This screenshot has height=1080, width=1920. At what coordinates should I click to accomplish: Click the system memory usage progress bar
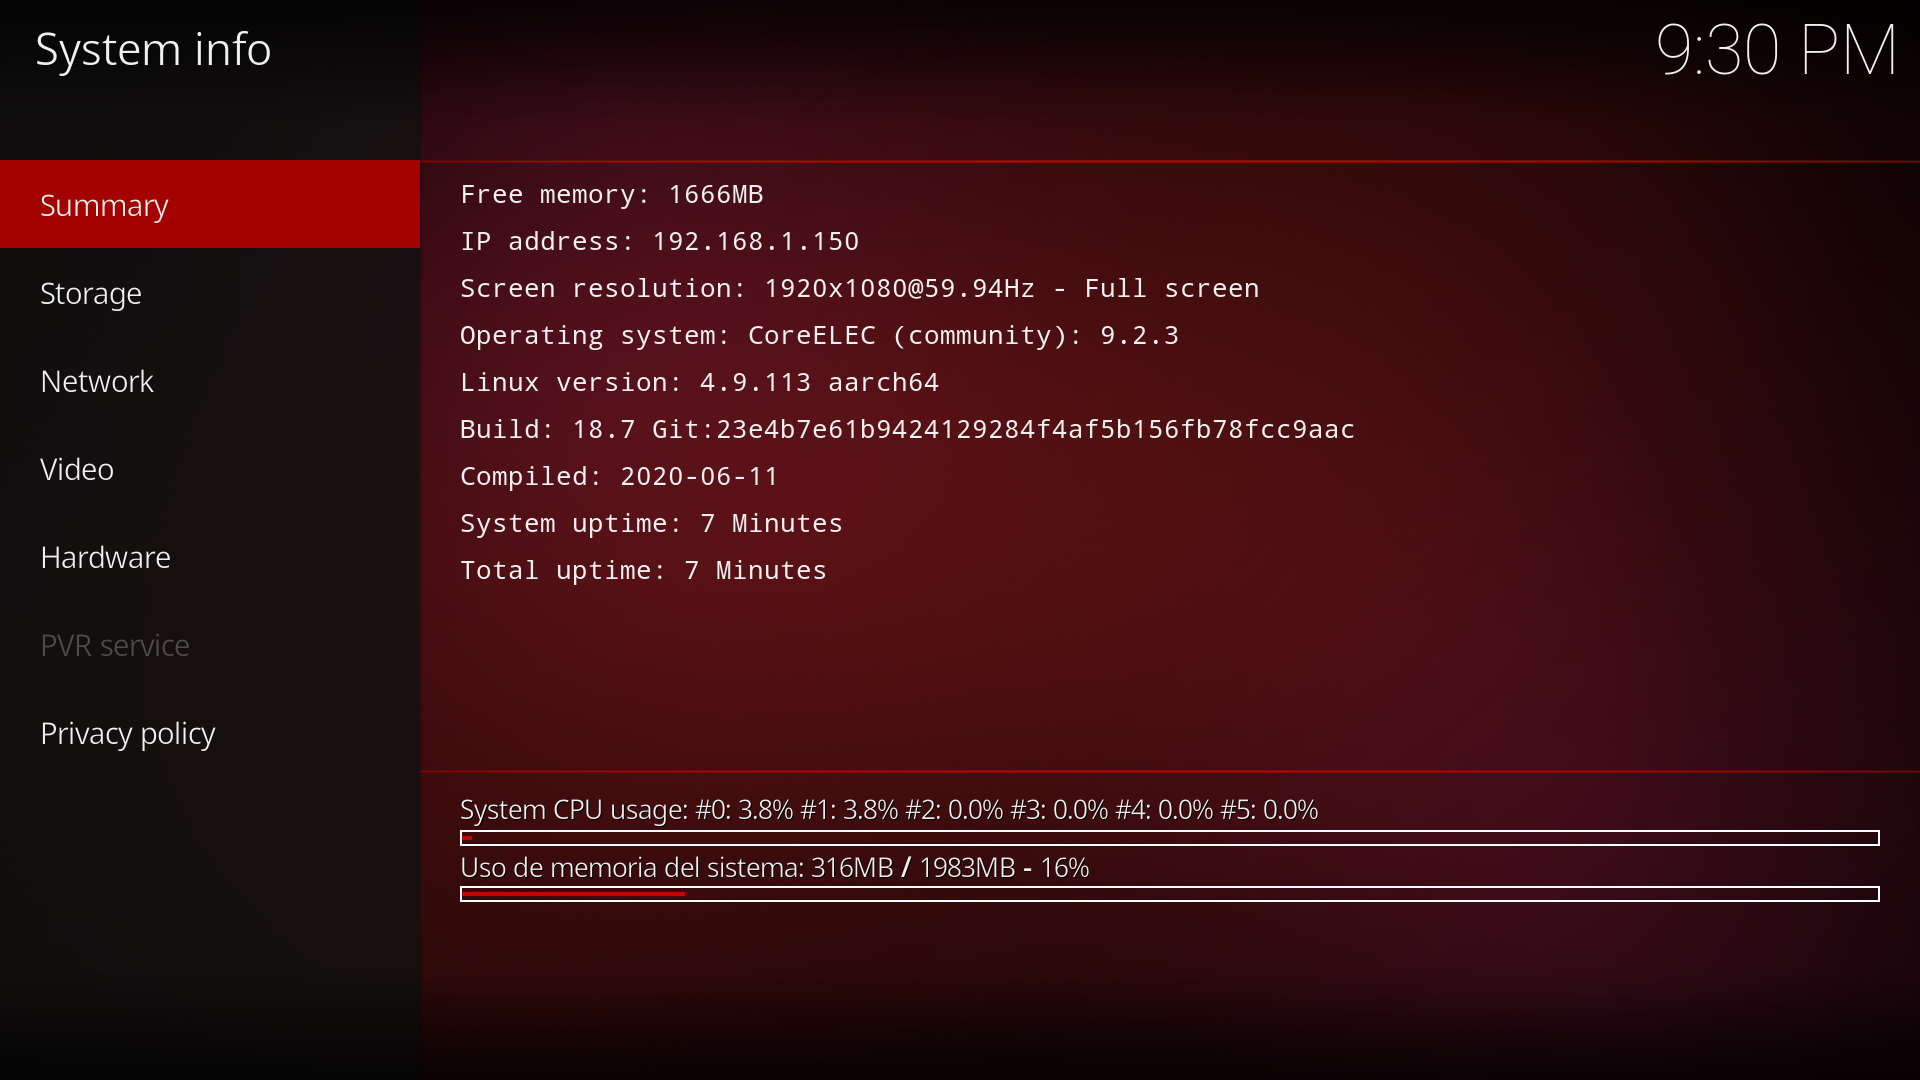[1169, 894]
